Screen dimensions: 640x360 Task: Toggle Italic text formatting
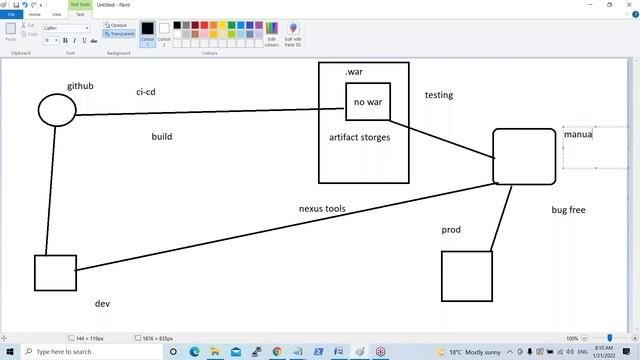tap(75, 40)
